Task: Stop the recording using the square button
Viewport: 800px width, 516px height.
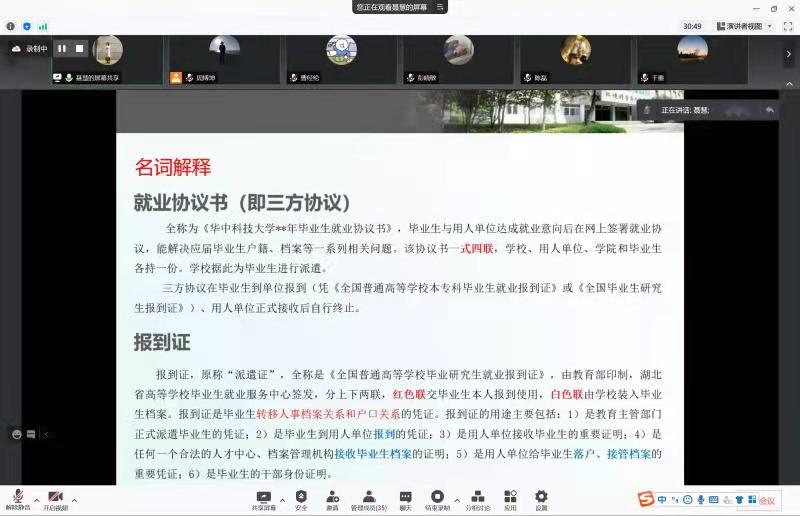Action: click(80, 48)
